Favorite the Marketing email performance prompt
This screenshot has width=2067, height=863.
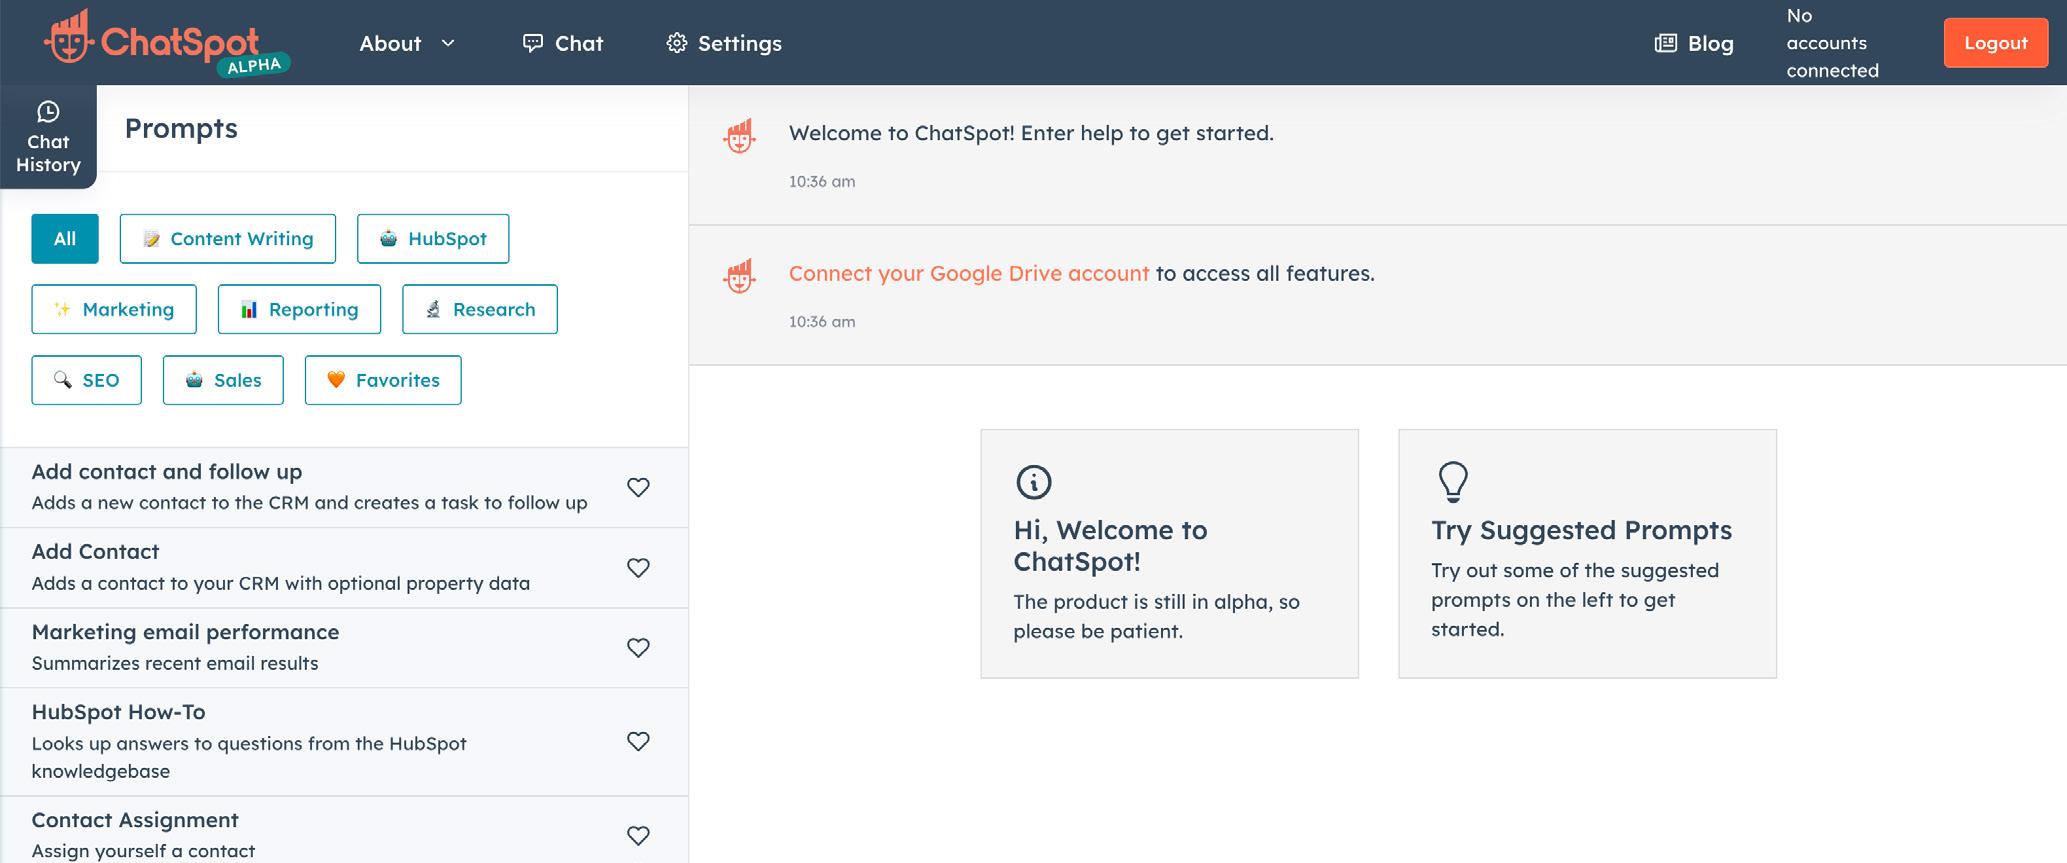(x=638, y=647)
